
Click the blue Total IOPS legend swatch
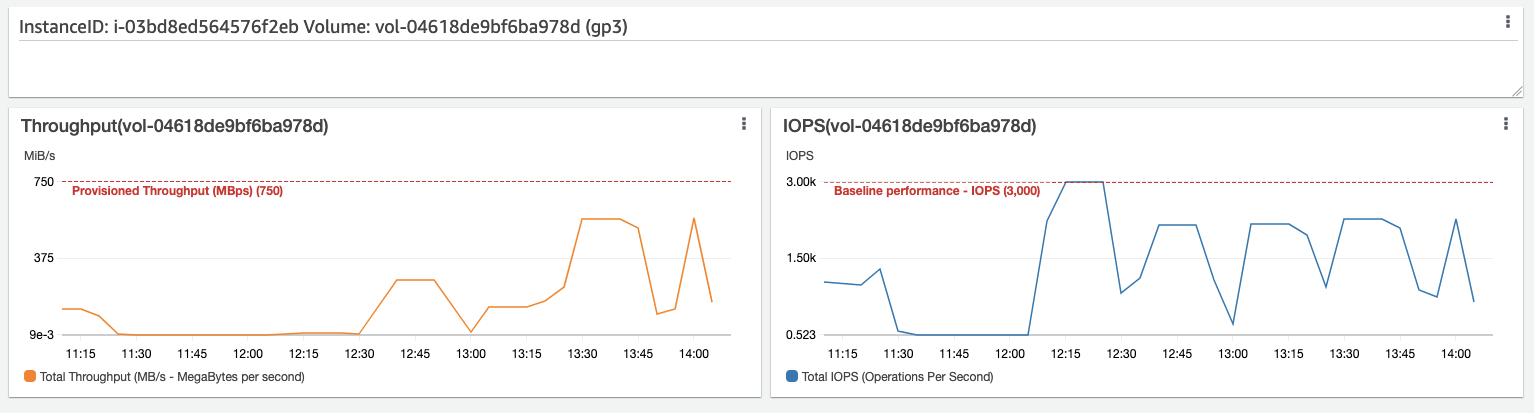792,377
